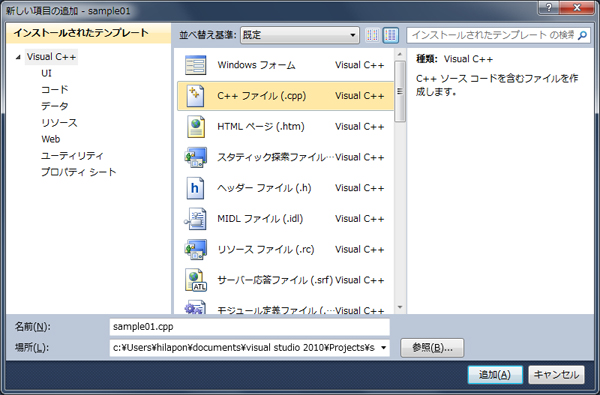This screenshot has width=600, height=395.
Task: Select the UI category
Action: [46, 73]
